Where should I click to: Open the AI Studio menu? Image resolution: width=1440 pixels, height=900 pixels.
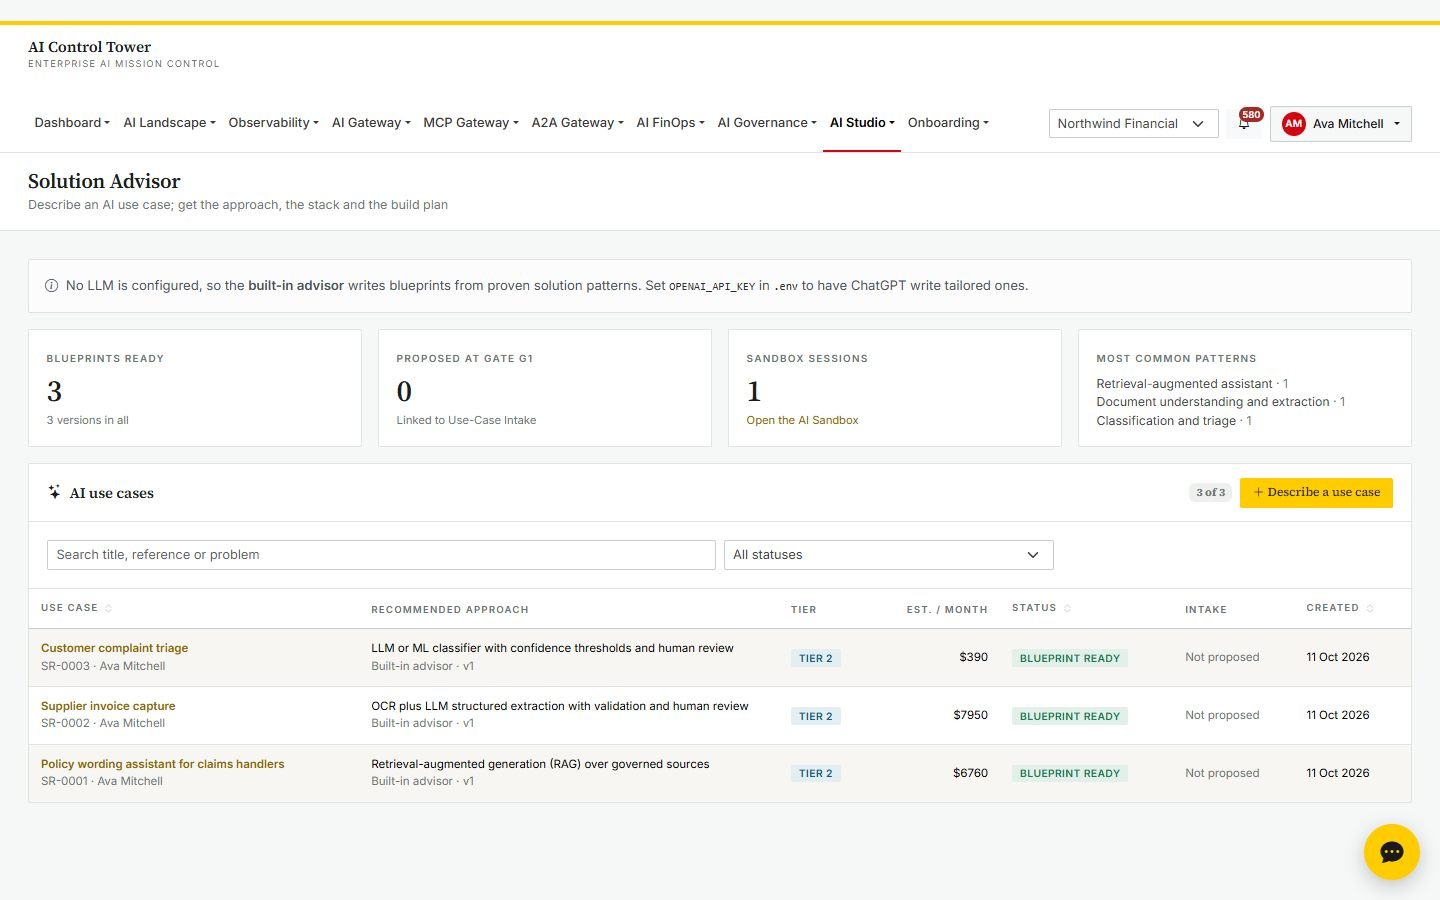[862, 123]
